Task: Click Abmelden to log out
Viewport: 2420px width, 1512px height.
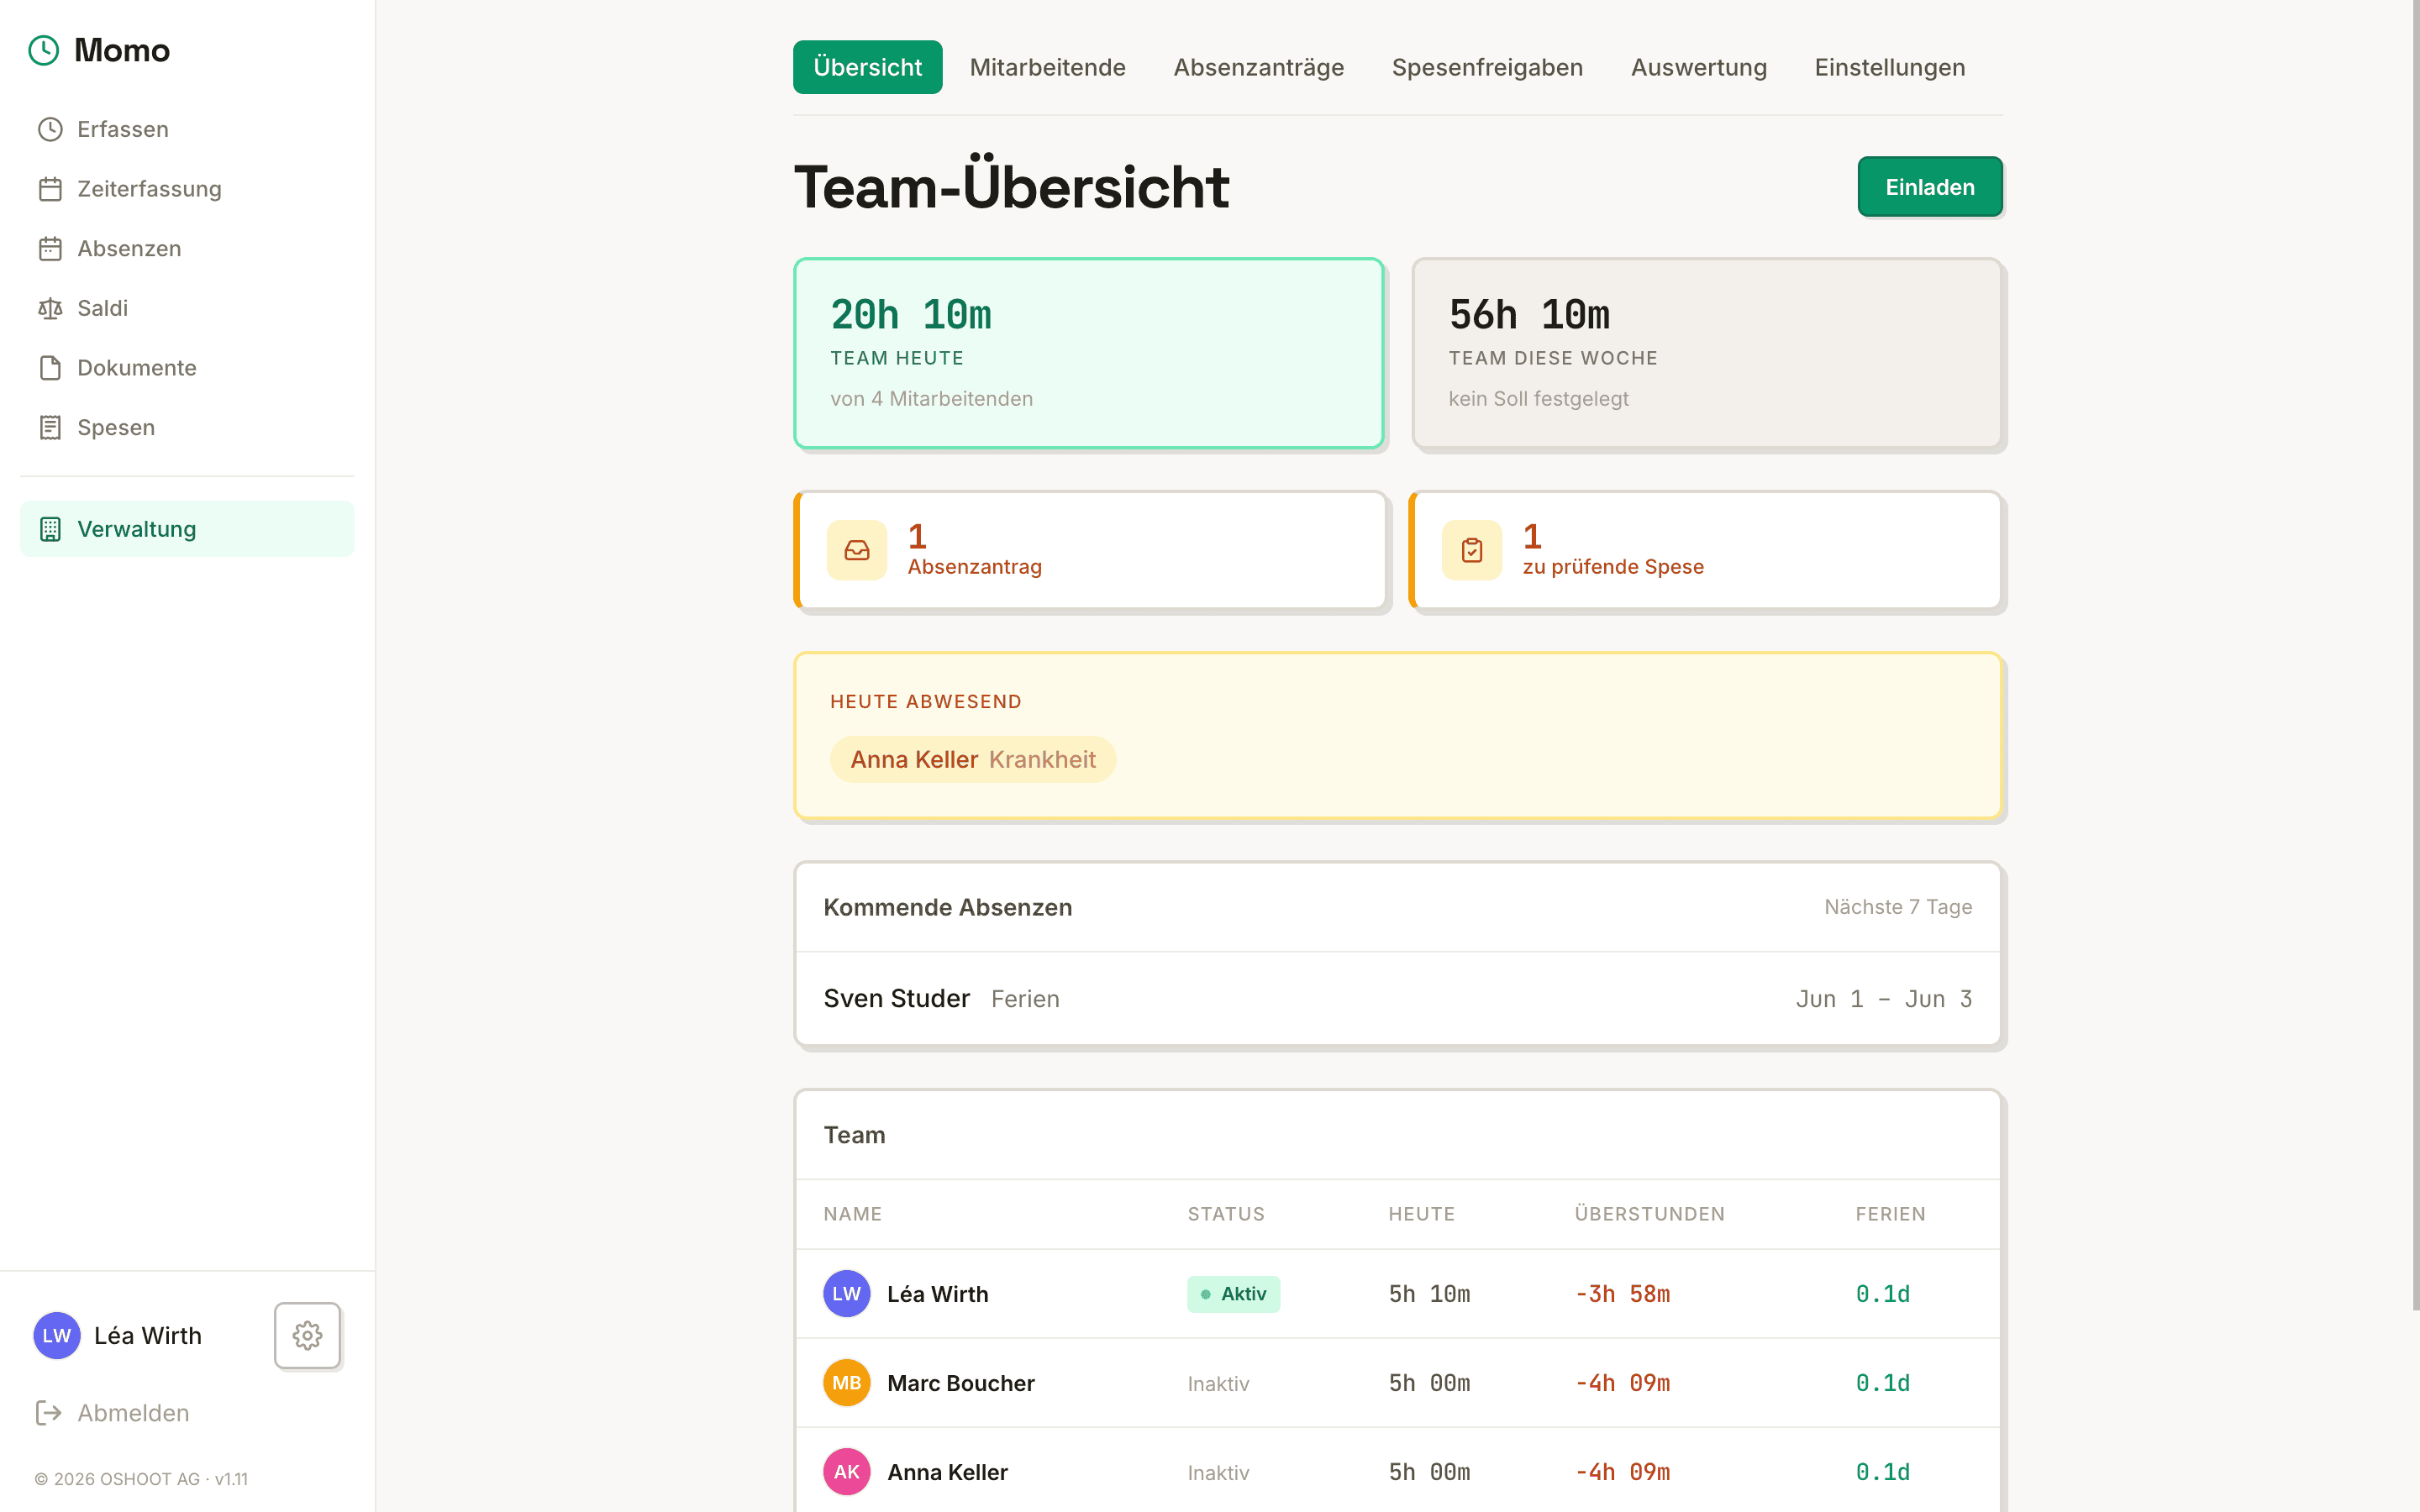Action: click(112, 1412)
